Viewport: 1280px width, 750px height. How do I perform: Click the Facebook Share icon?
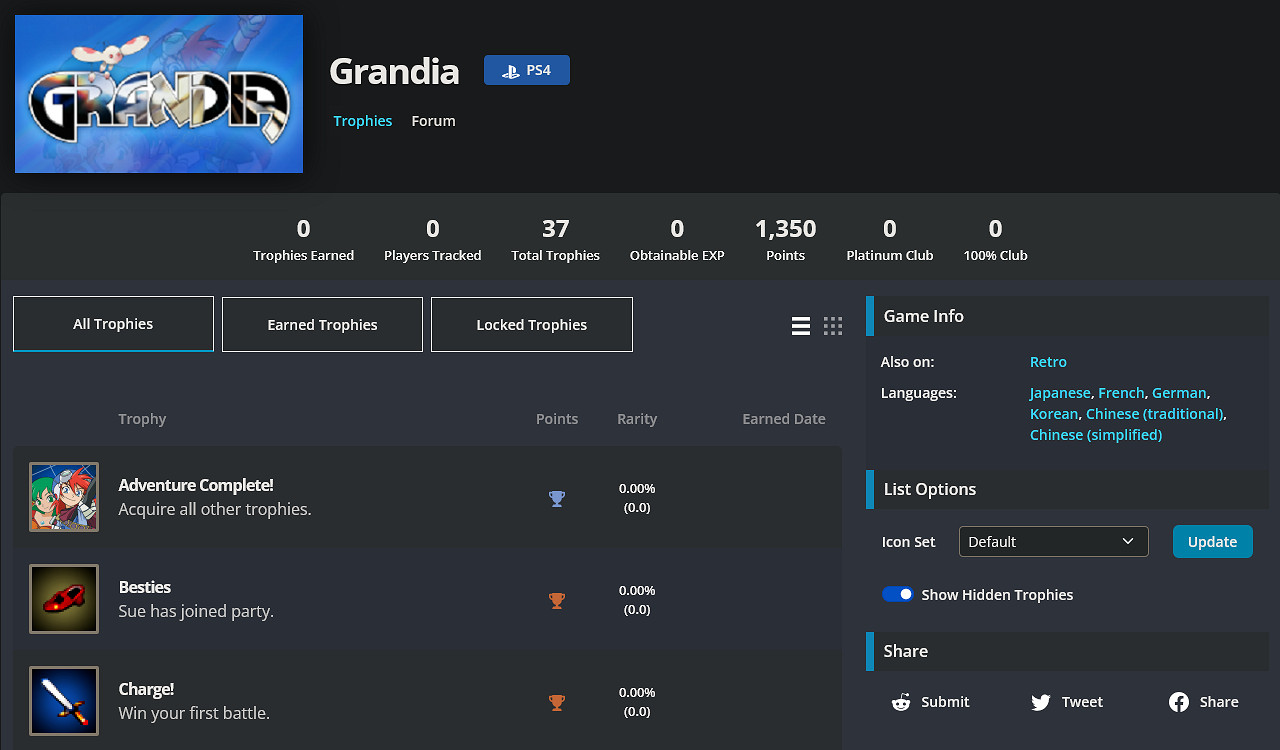(x=1178, y=702)
